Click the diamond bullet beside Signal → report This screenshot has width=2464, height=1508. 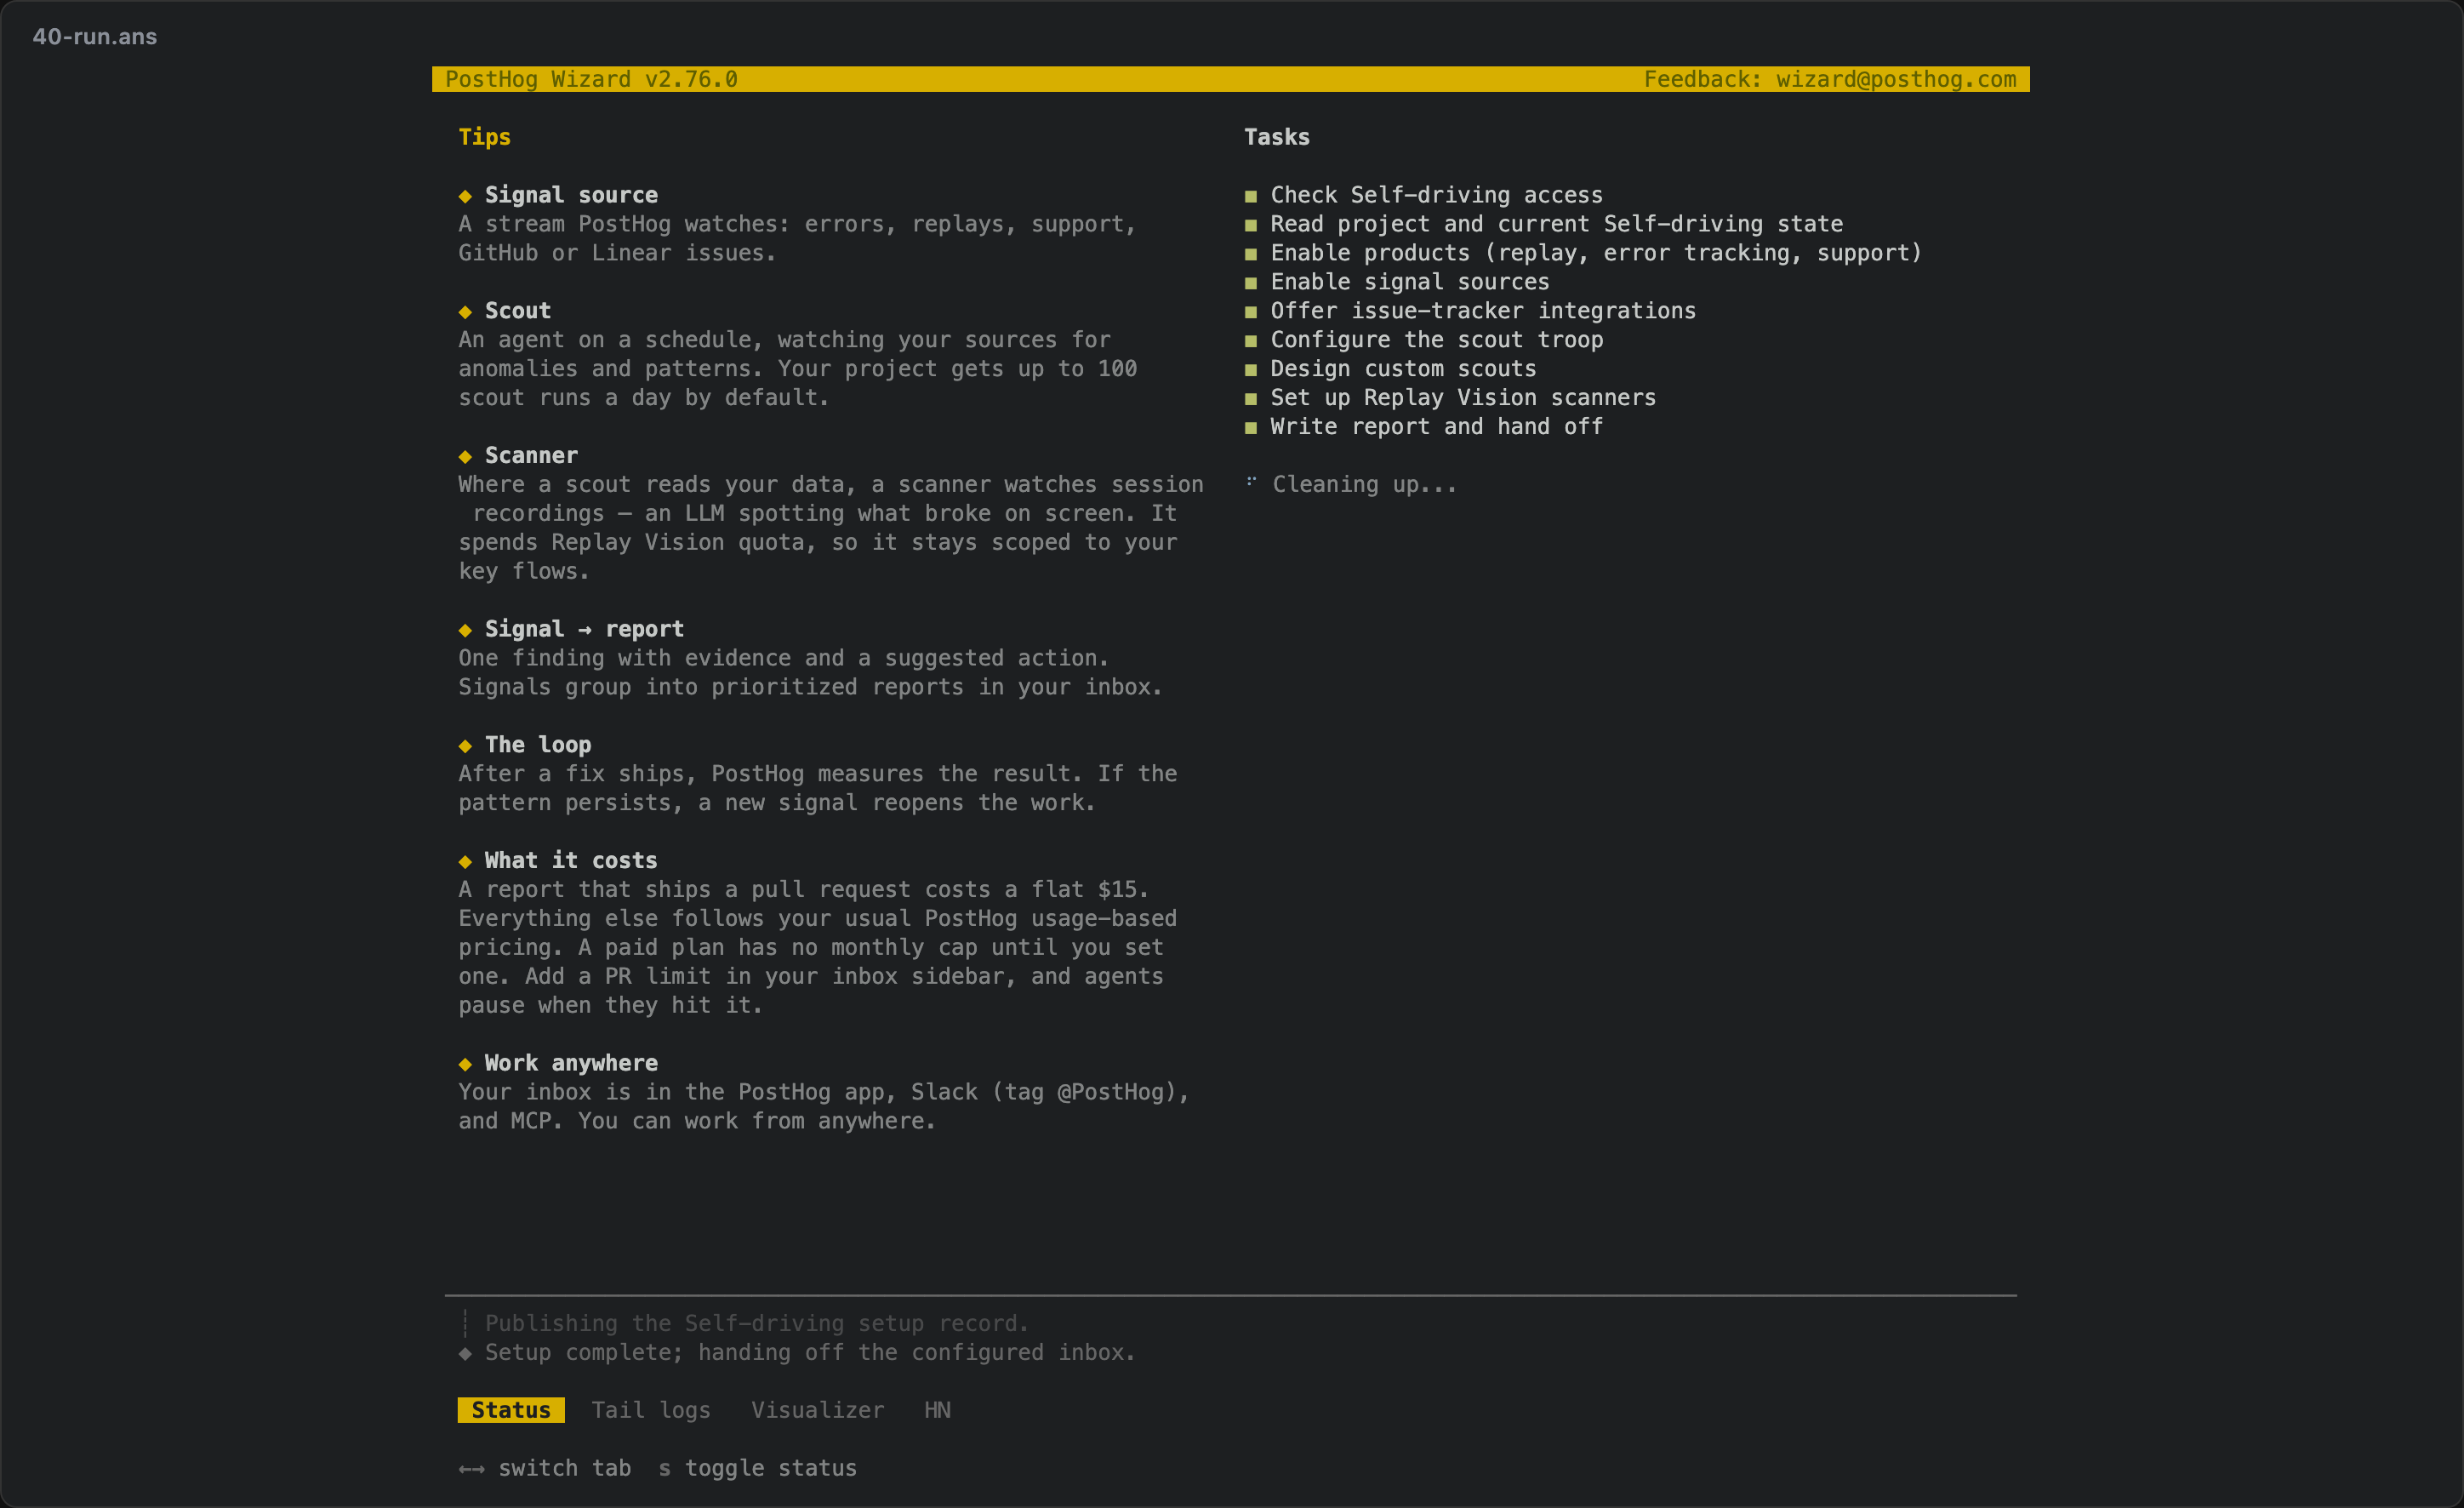(x=465, y=630)
